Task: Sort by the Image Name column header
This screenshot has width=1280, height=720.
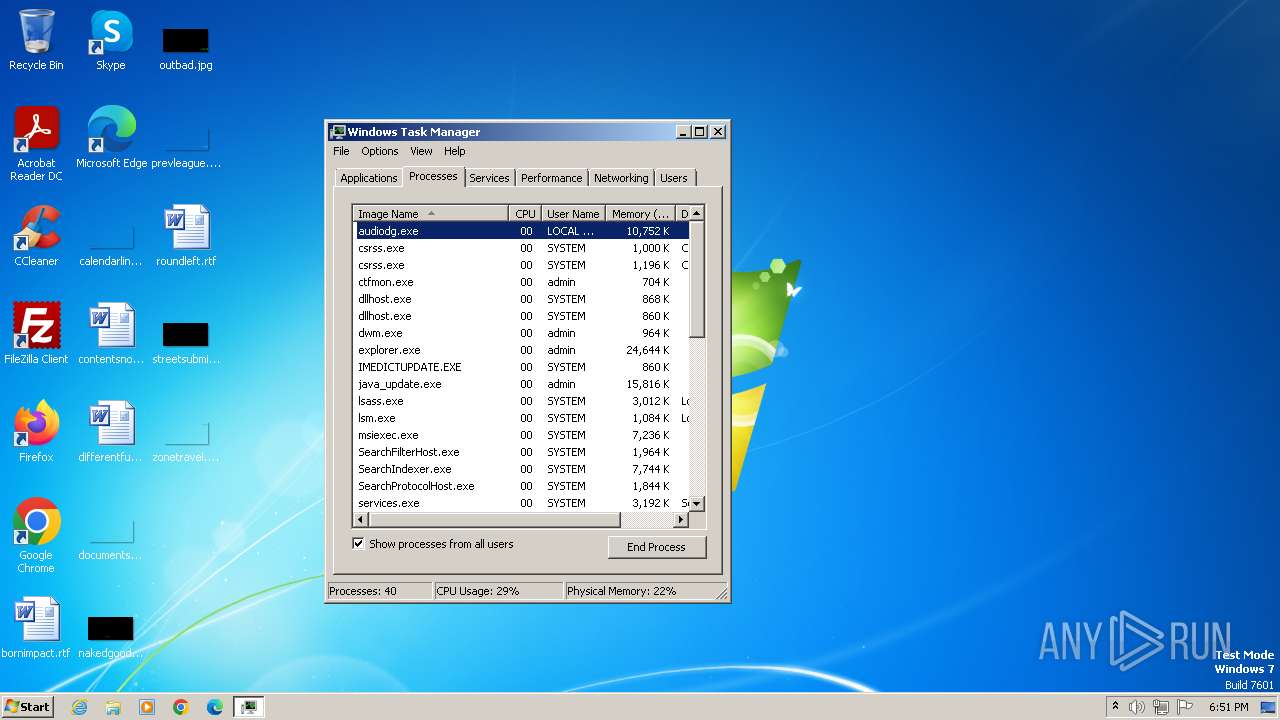Action: coord(431,213)
